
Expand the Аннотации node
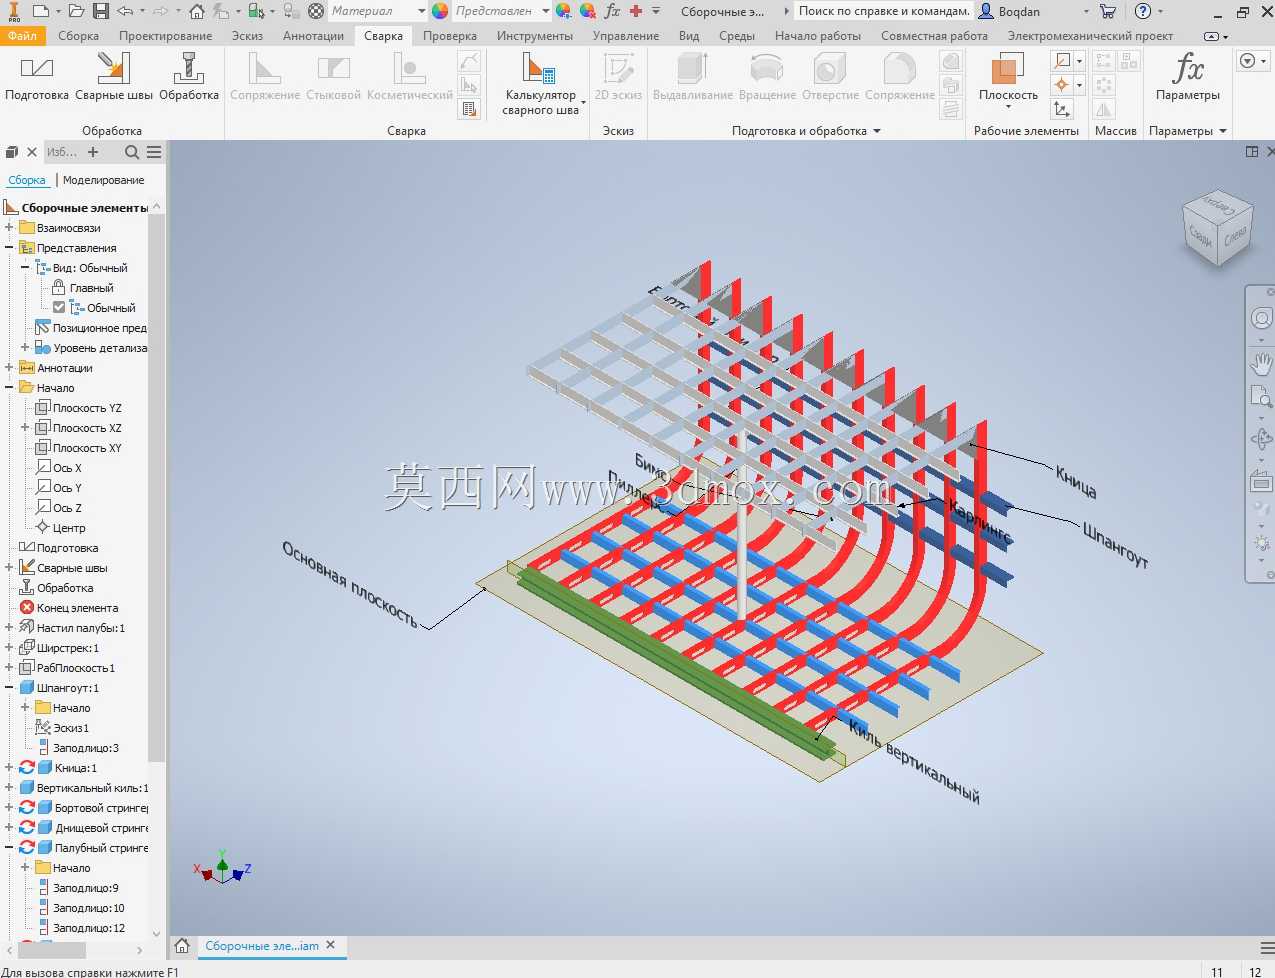pyautogui.click(x=9, y=368)
